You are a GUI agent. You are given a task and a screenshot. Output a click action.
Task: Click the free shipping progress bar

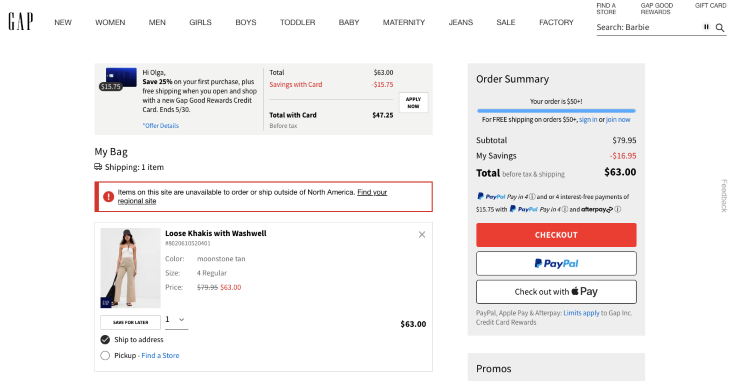556,111
